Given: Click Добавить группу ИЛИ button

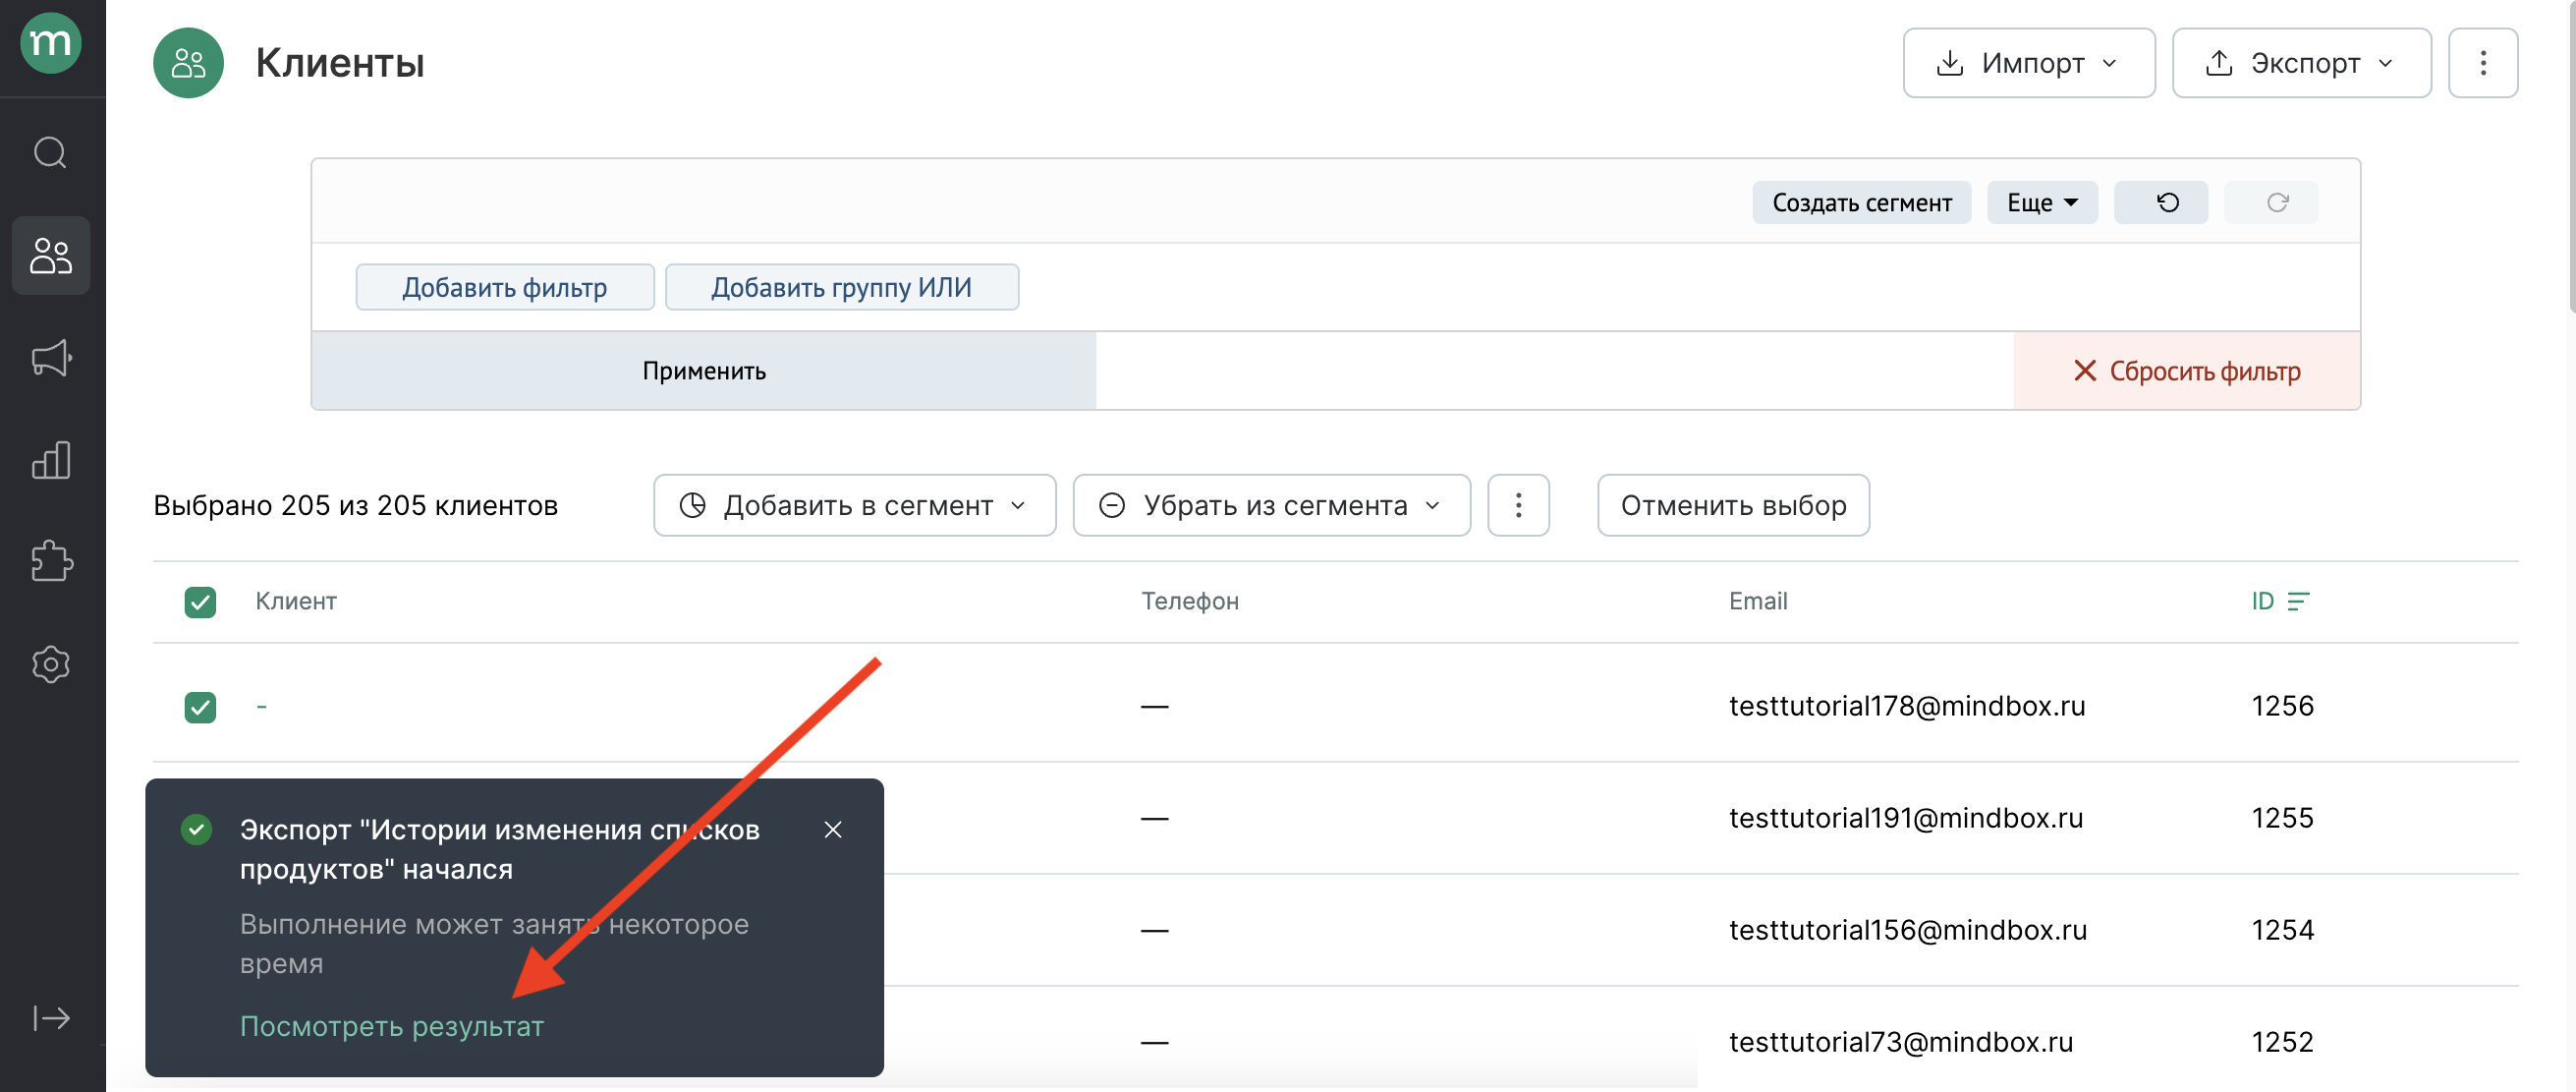Looking at the screenshot, I should (841, 288).
